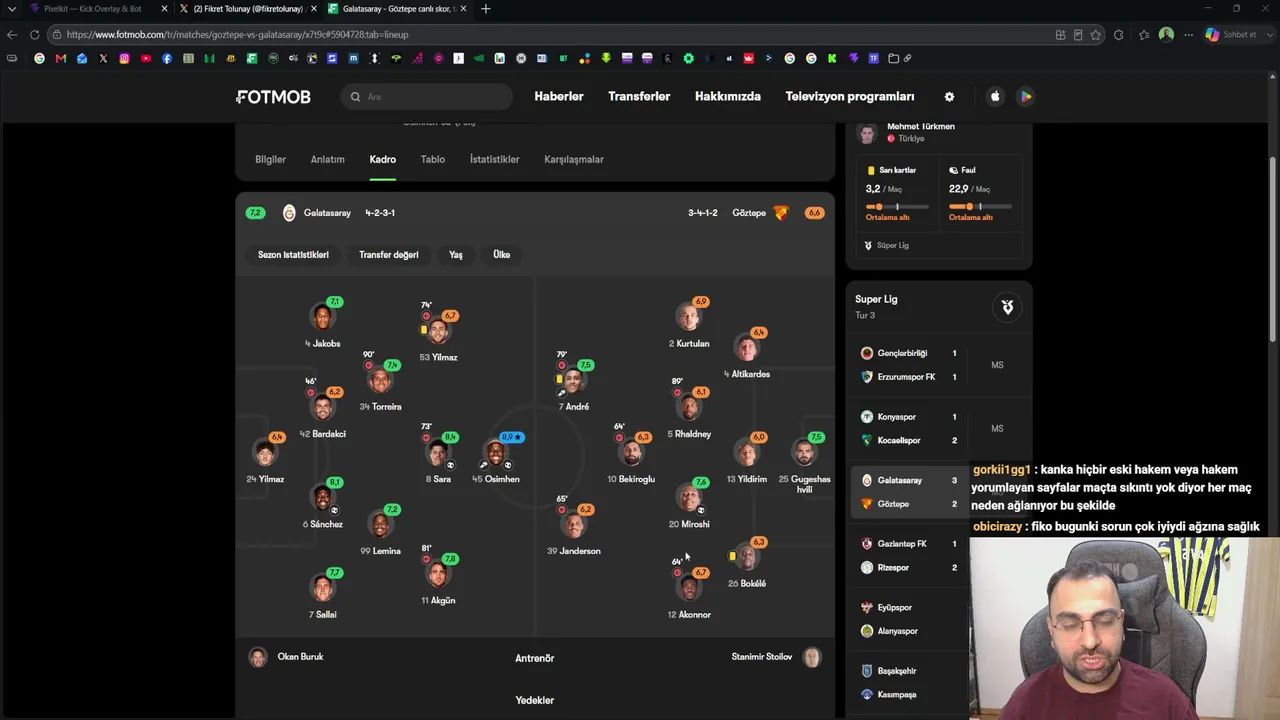The height and width of the screenshot is (720, 1280).
Task: Click the page vertical scrollbar
Action: (1273, 250)
